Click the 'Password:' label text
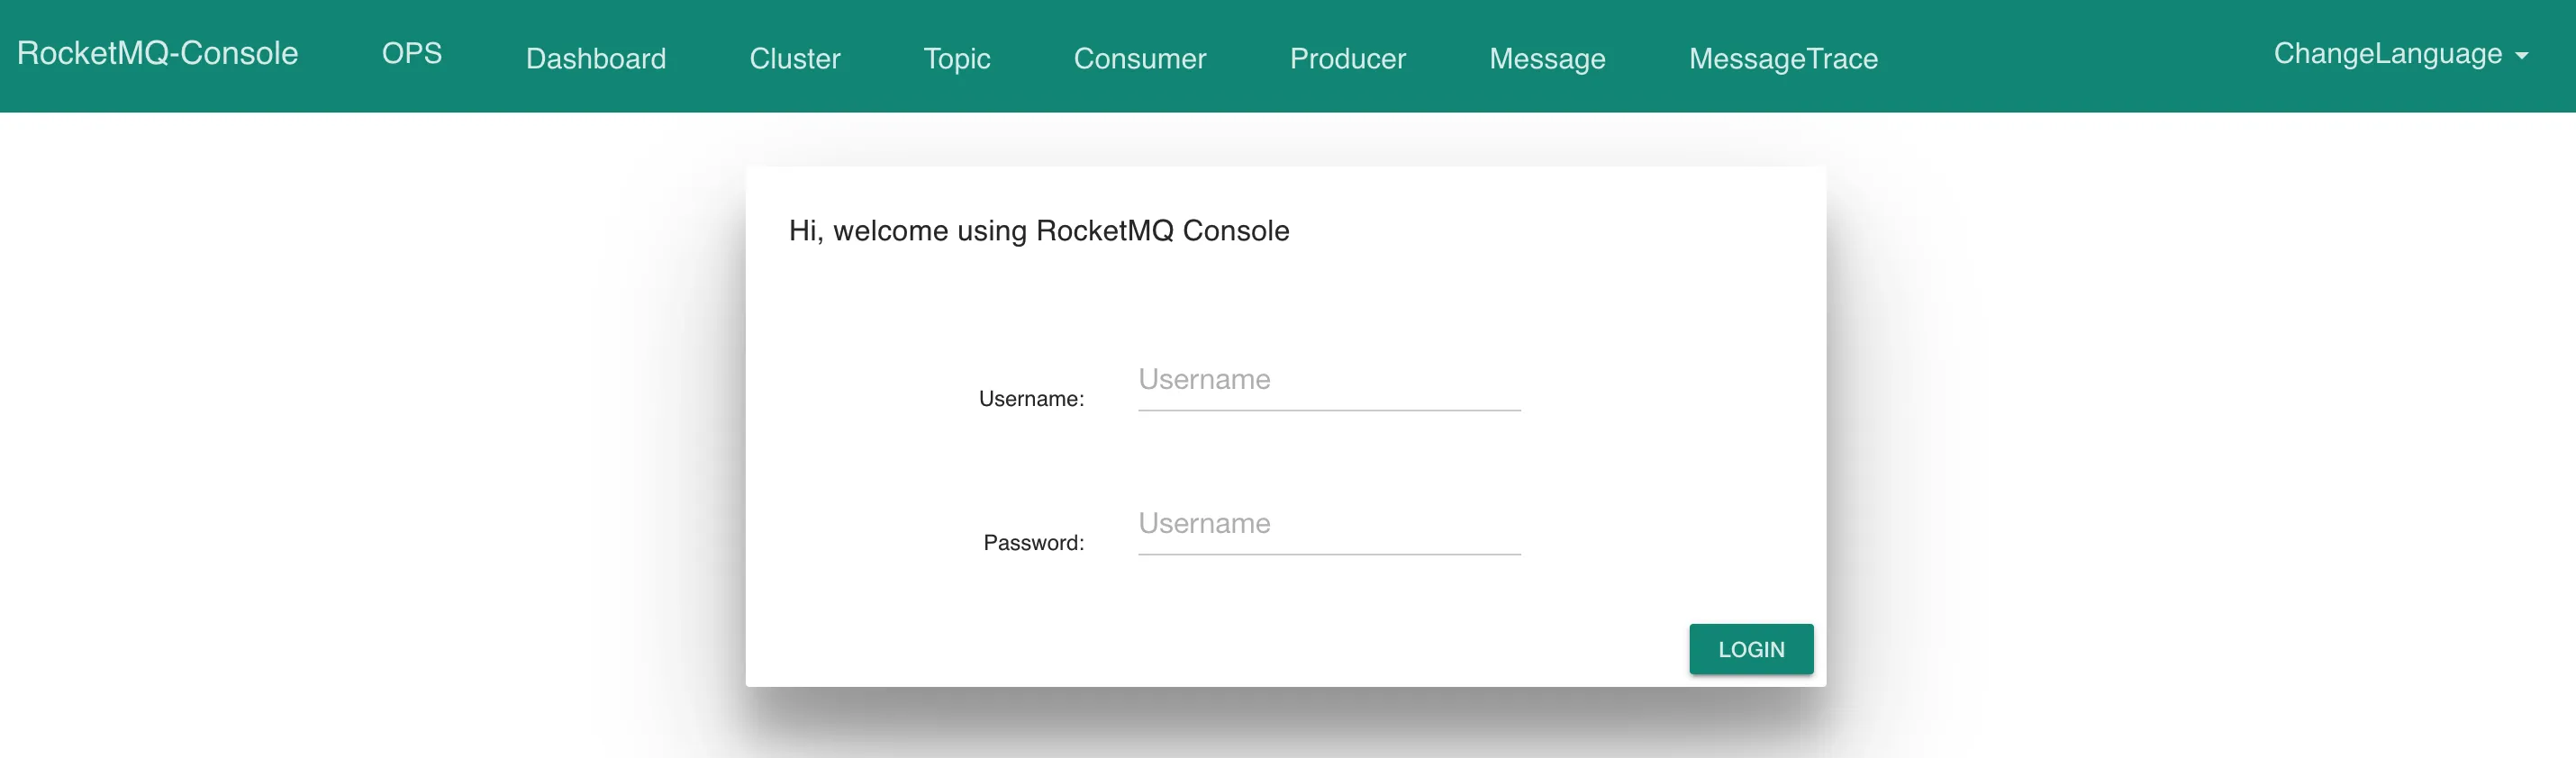 tap(1033, 542)
